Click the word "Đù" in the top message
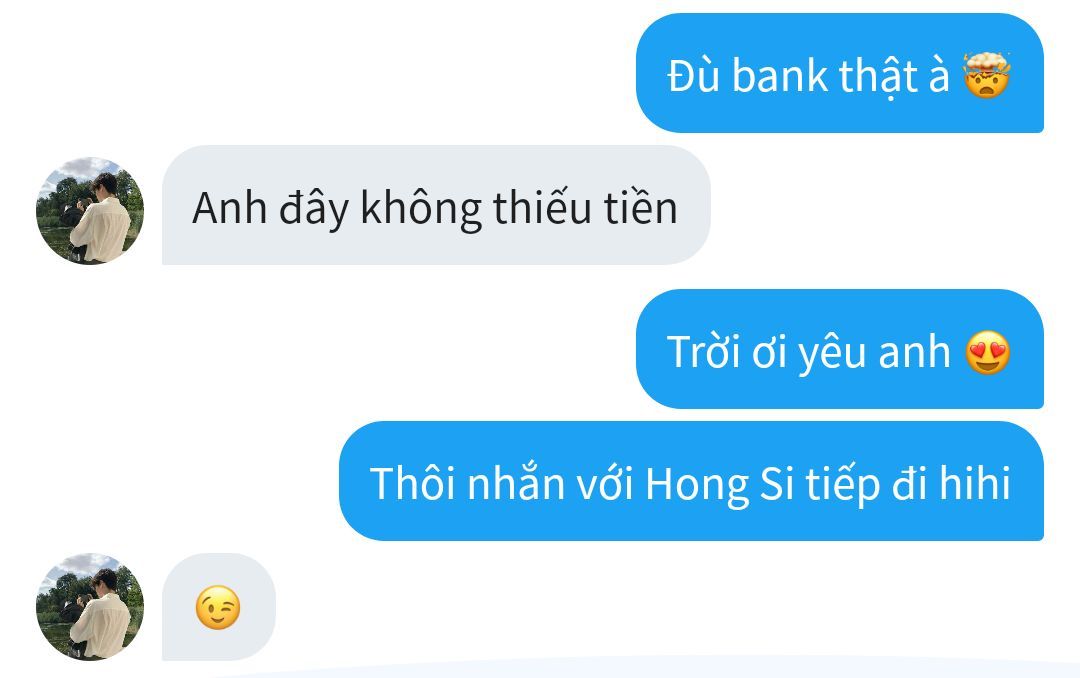This screenshot has height=678, width=1080. click(x=694, y=74)
